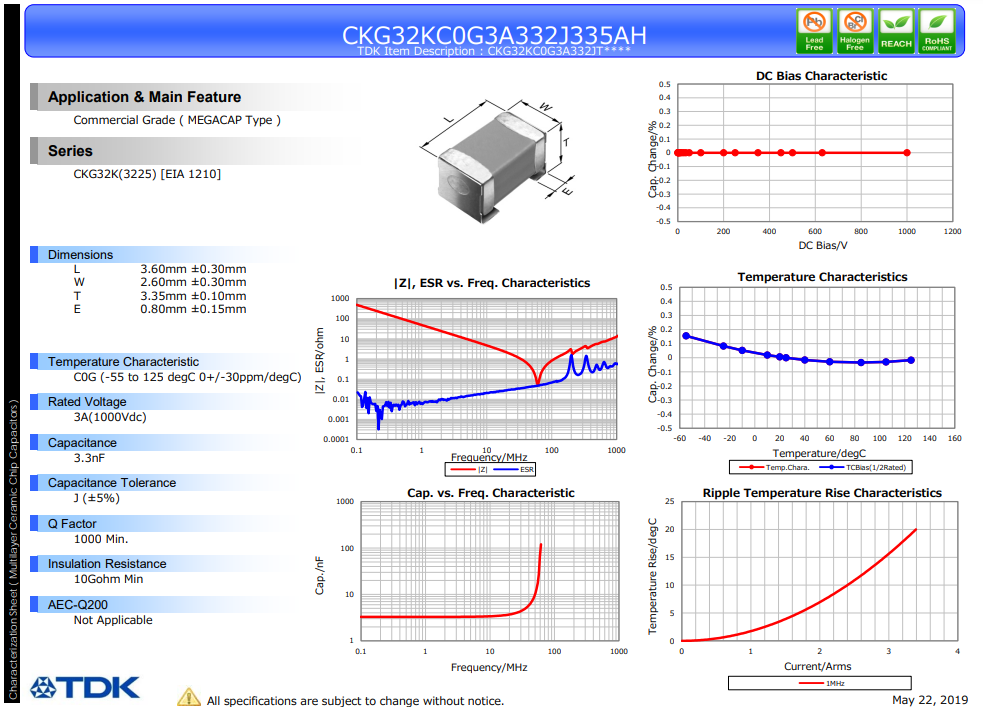983x713 pixels.
Task: Click the Cap. vs. Freq. Characteristic title
Action: (491, 493)
